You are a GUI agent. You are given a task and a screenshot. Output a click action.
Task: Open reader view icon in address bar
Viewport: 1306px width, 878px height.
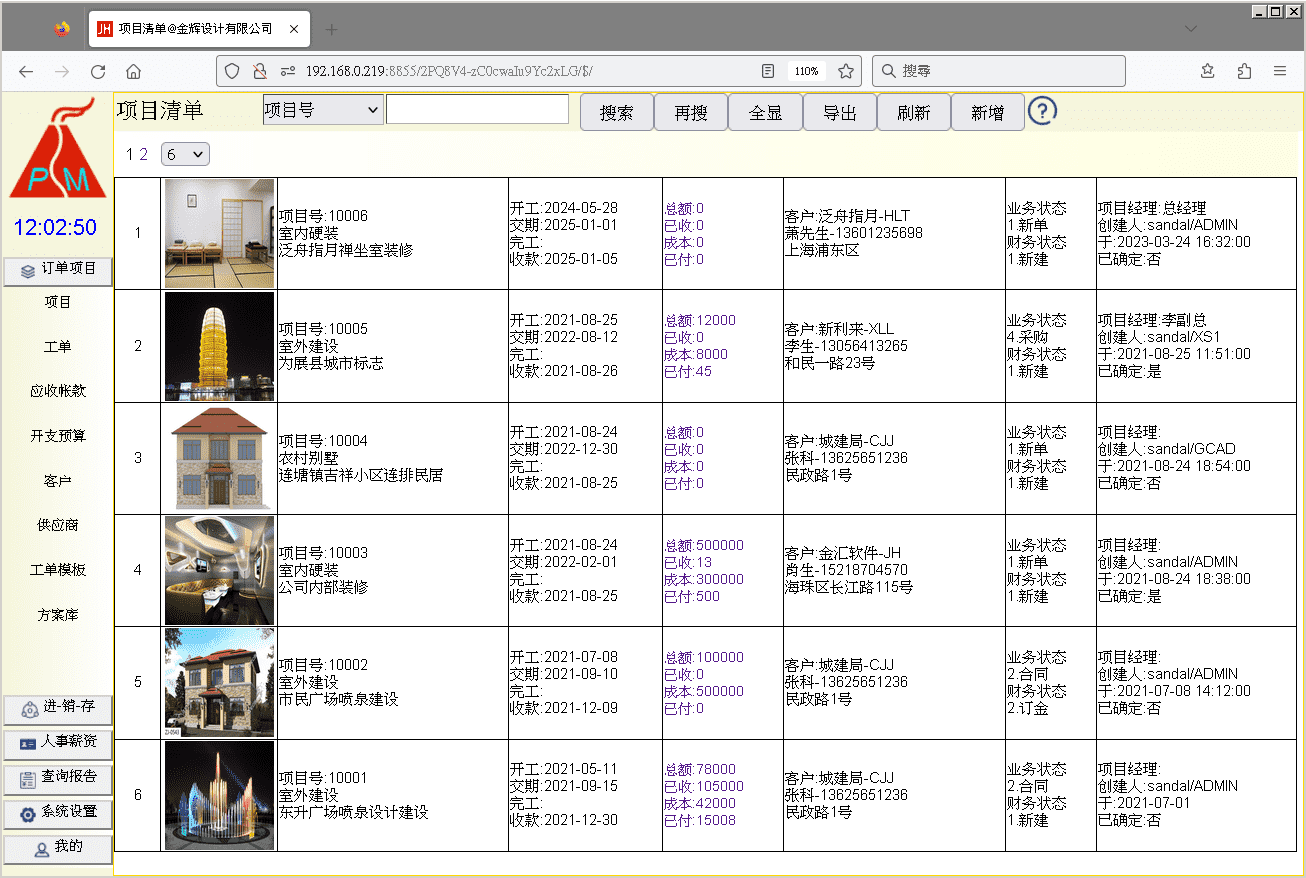coord(768,71)
